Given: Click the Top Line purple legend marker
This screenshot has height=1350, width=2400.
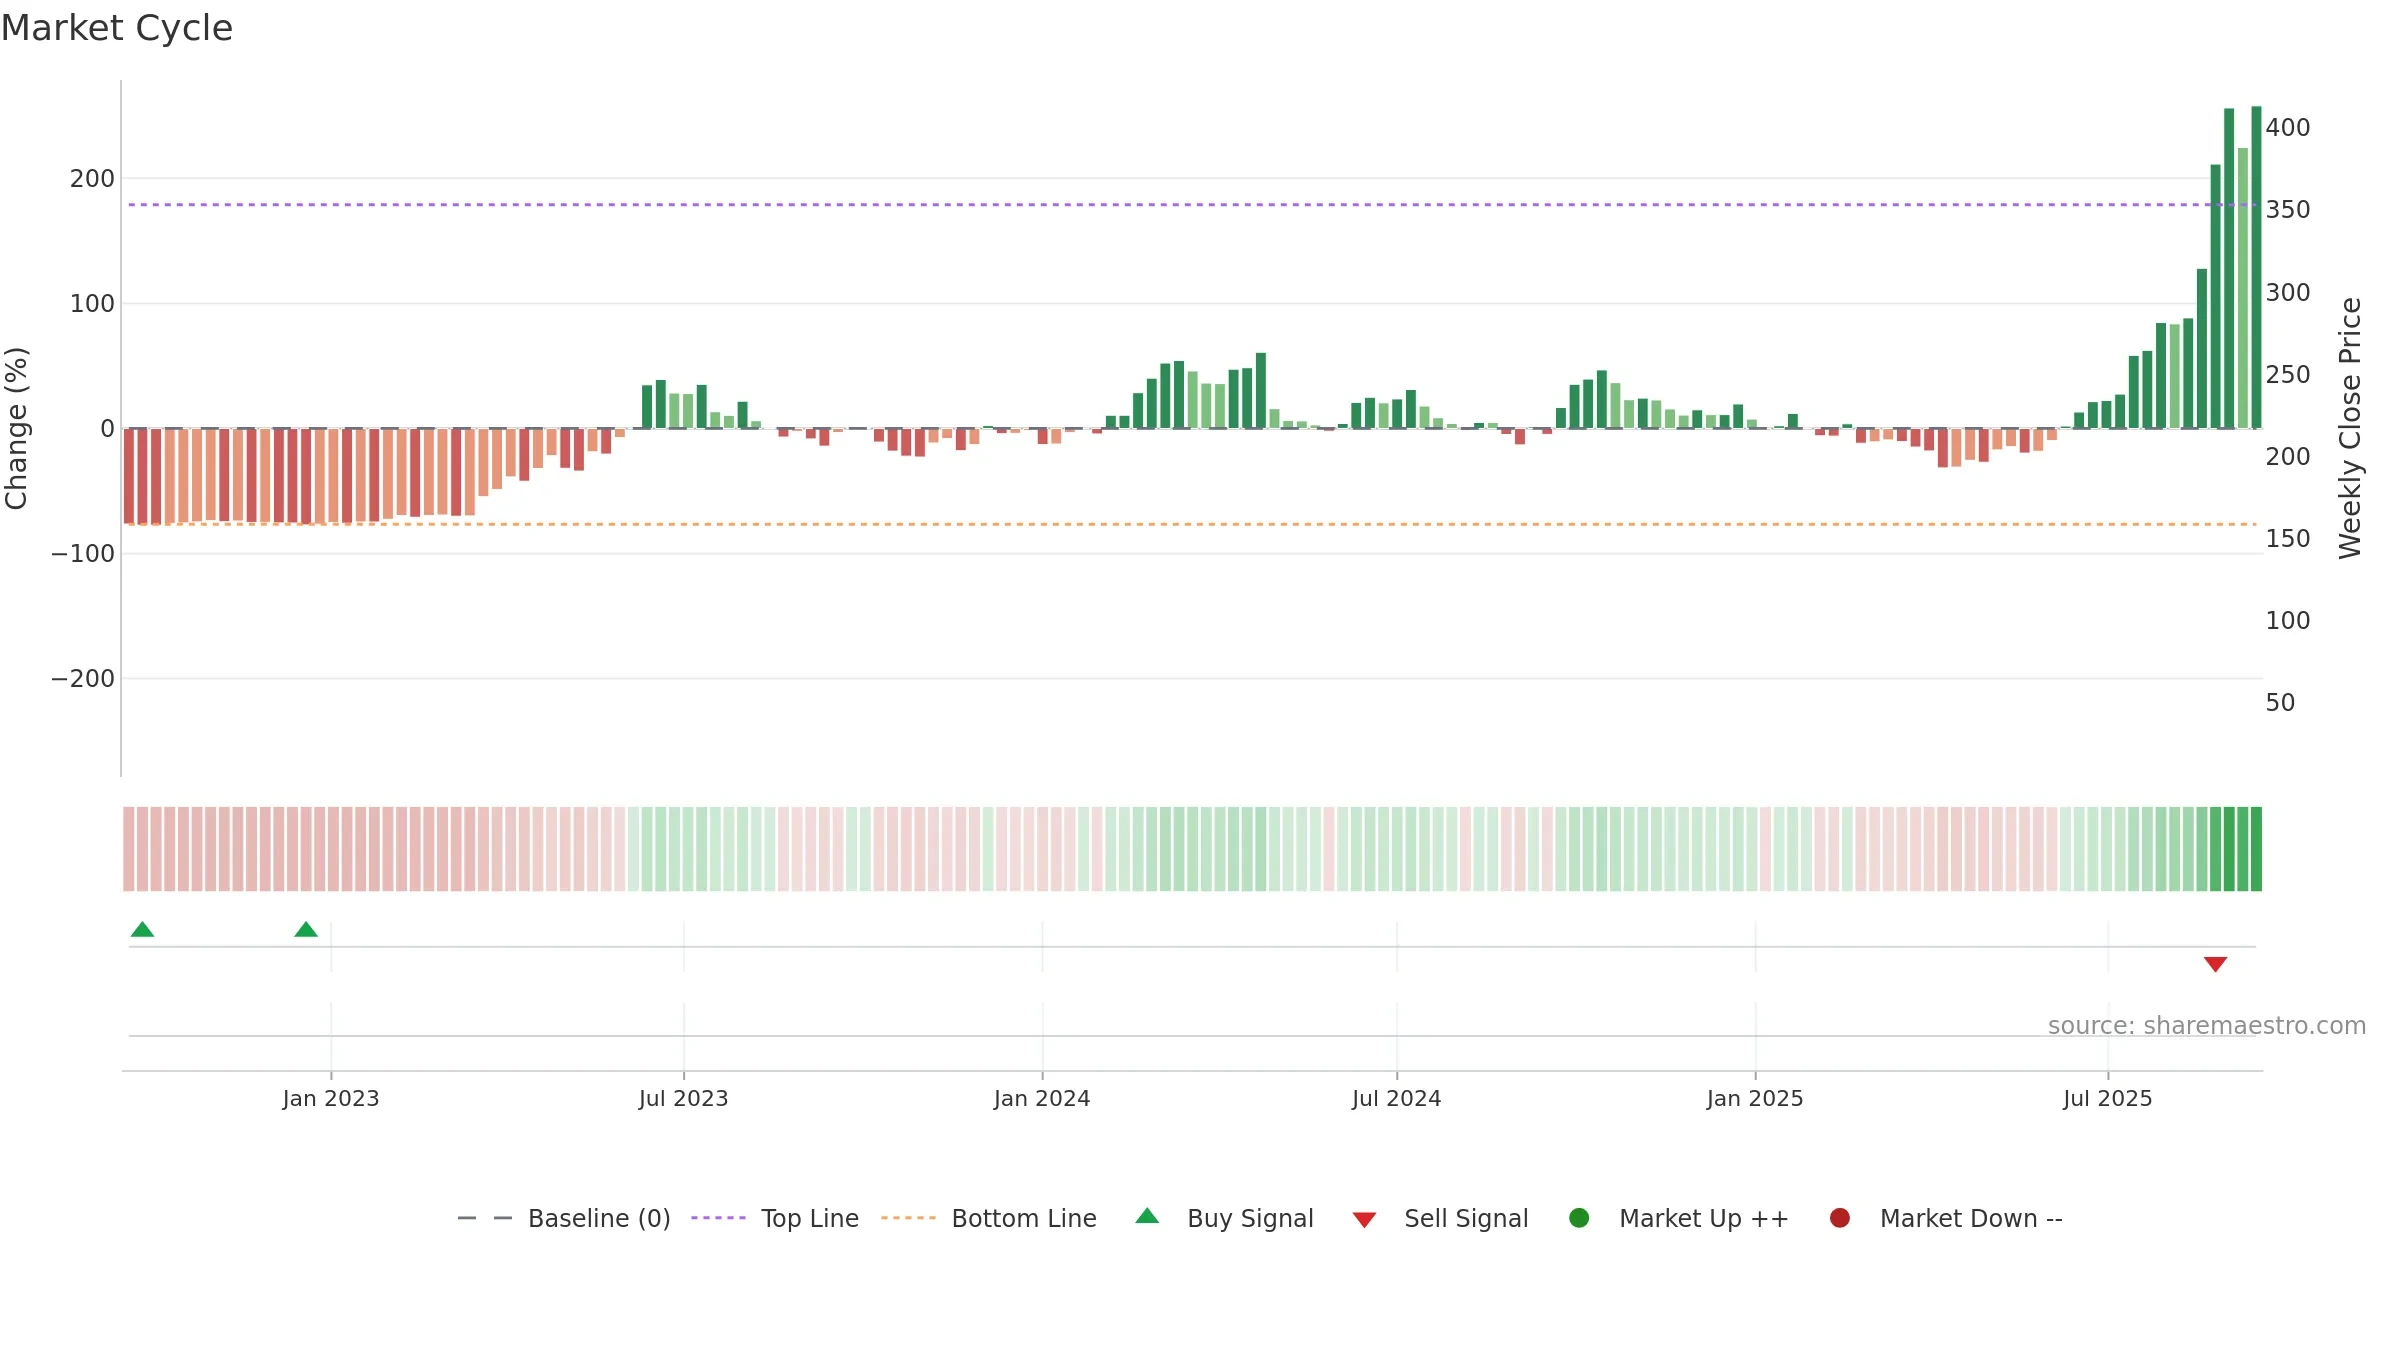Looking at the screenshot, I should tap(718, 1218).
